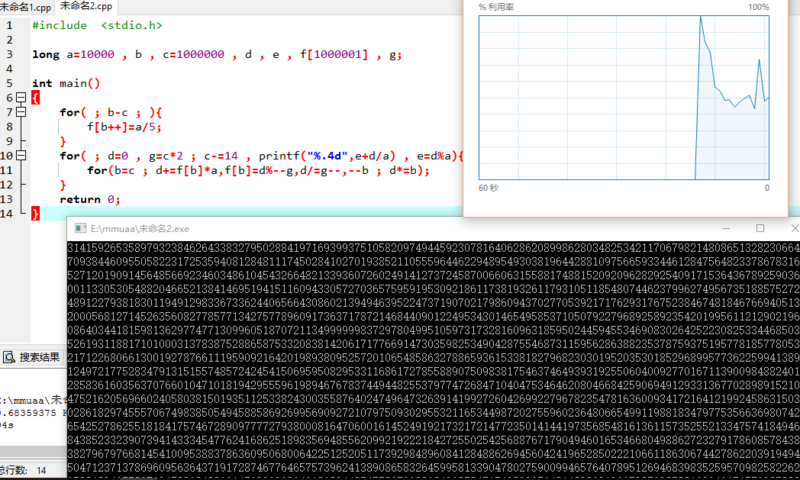Click the 'c=1000000' variable initializer
Image resolution: width=800 pixels, height=480 pixels.
point(193,55)
